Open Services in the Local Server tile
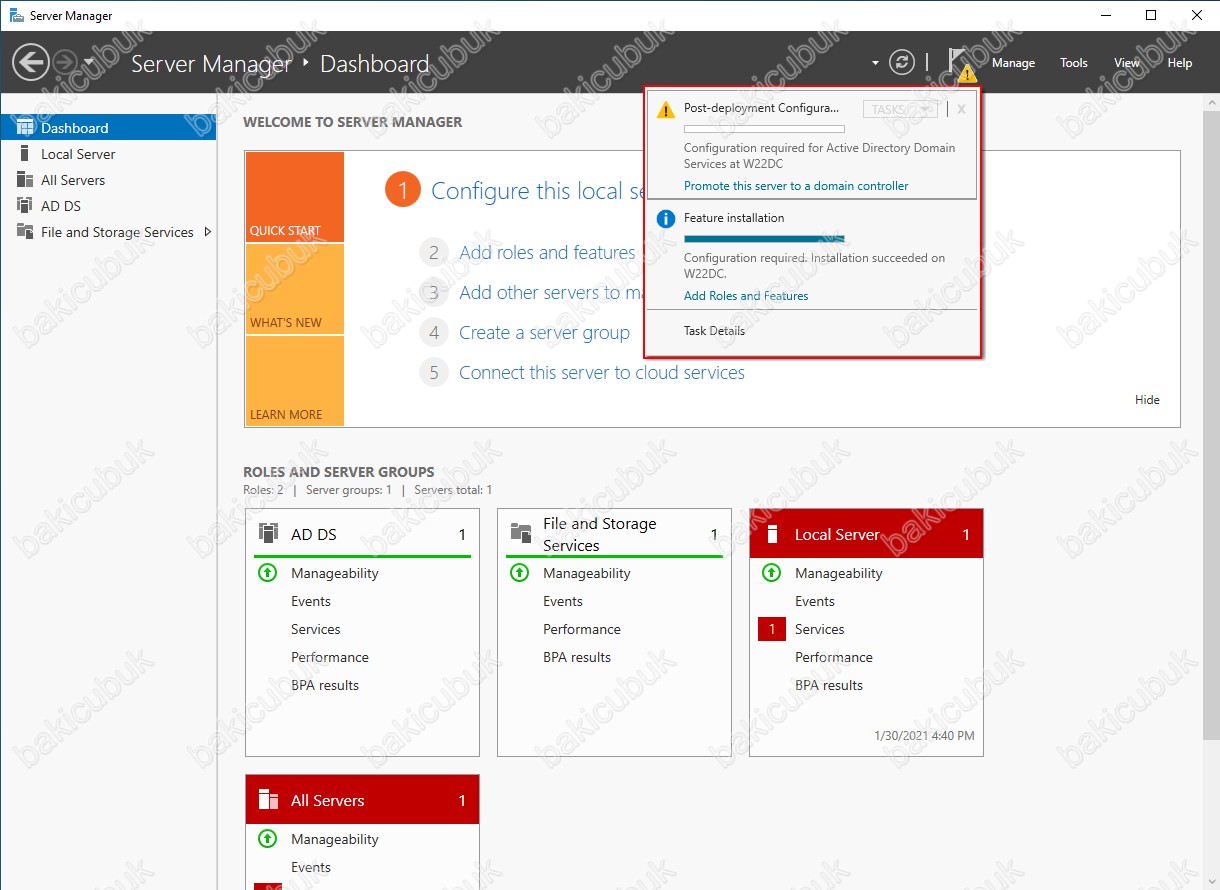1220x890 pixels. click(820, 629)
